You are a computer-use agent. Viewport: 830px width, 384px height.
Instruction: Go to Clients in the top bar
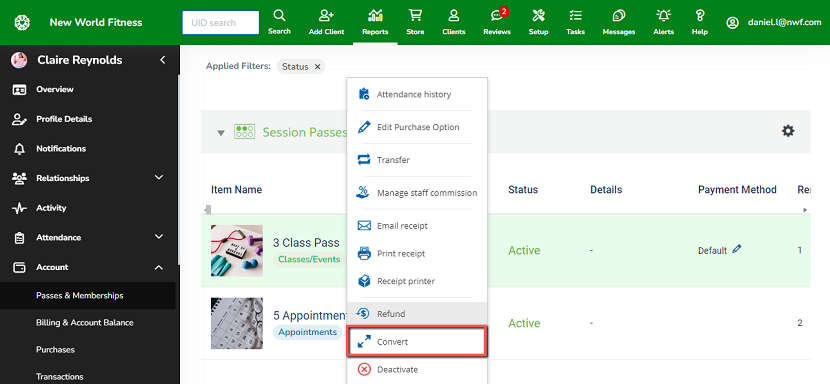tap(454, 22)
